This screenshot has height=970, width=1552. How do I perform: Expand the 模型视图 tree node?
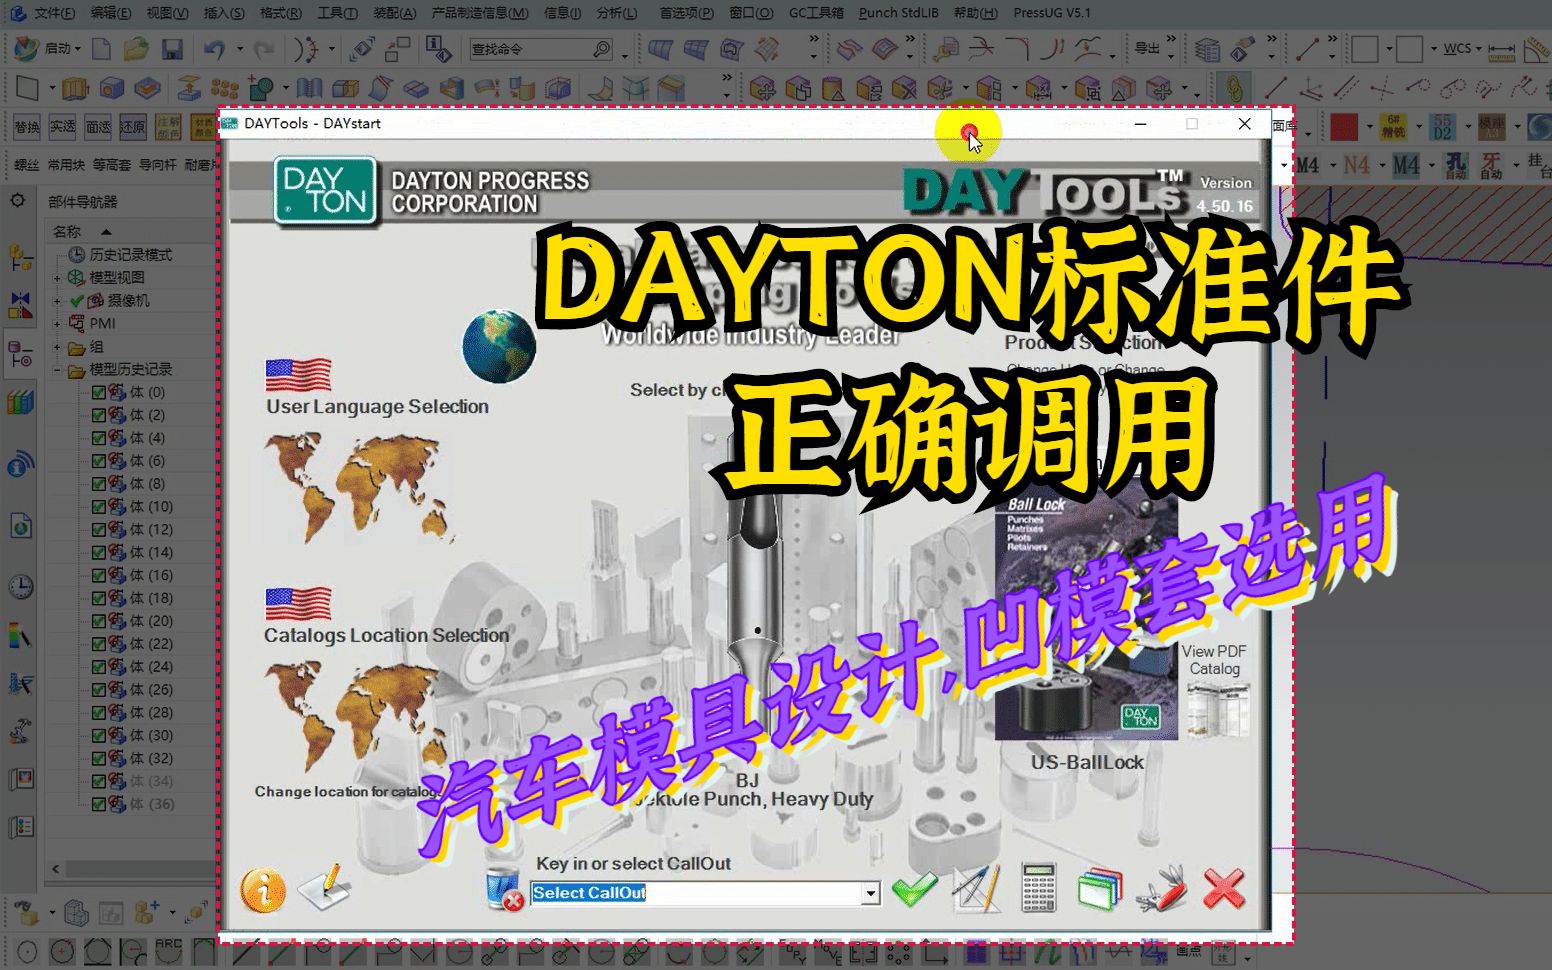(x=57, y=278)
